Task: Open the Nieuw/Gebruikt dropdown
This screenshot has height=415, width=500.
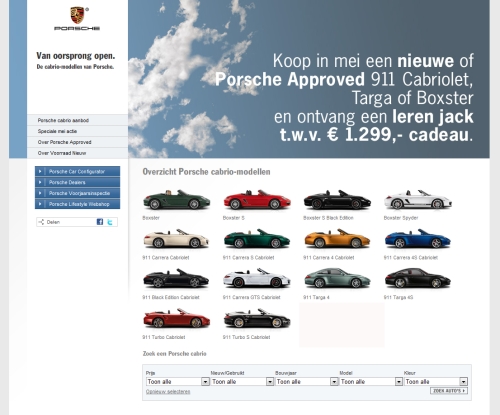Action: [x=242, y=382]
